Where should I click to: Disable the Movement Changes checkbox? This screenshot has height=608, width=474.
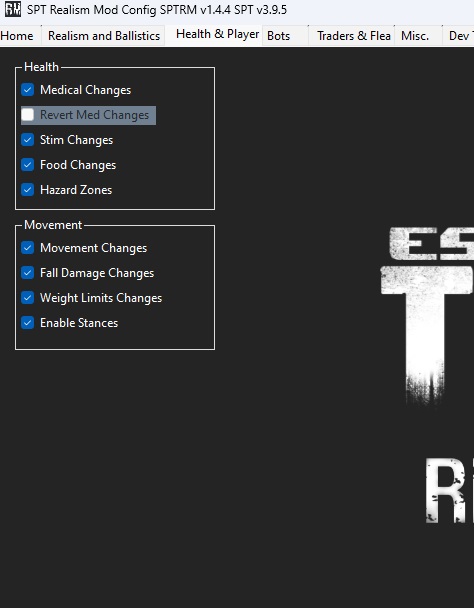point(28,248)
